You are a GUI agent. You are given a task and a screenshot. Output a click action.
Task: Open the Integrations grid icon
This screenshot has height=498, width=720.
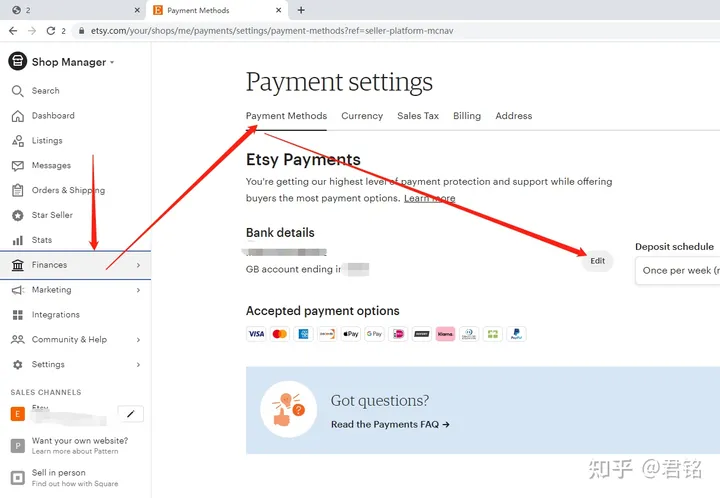pyautogui.click(x=17, y=314)
